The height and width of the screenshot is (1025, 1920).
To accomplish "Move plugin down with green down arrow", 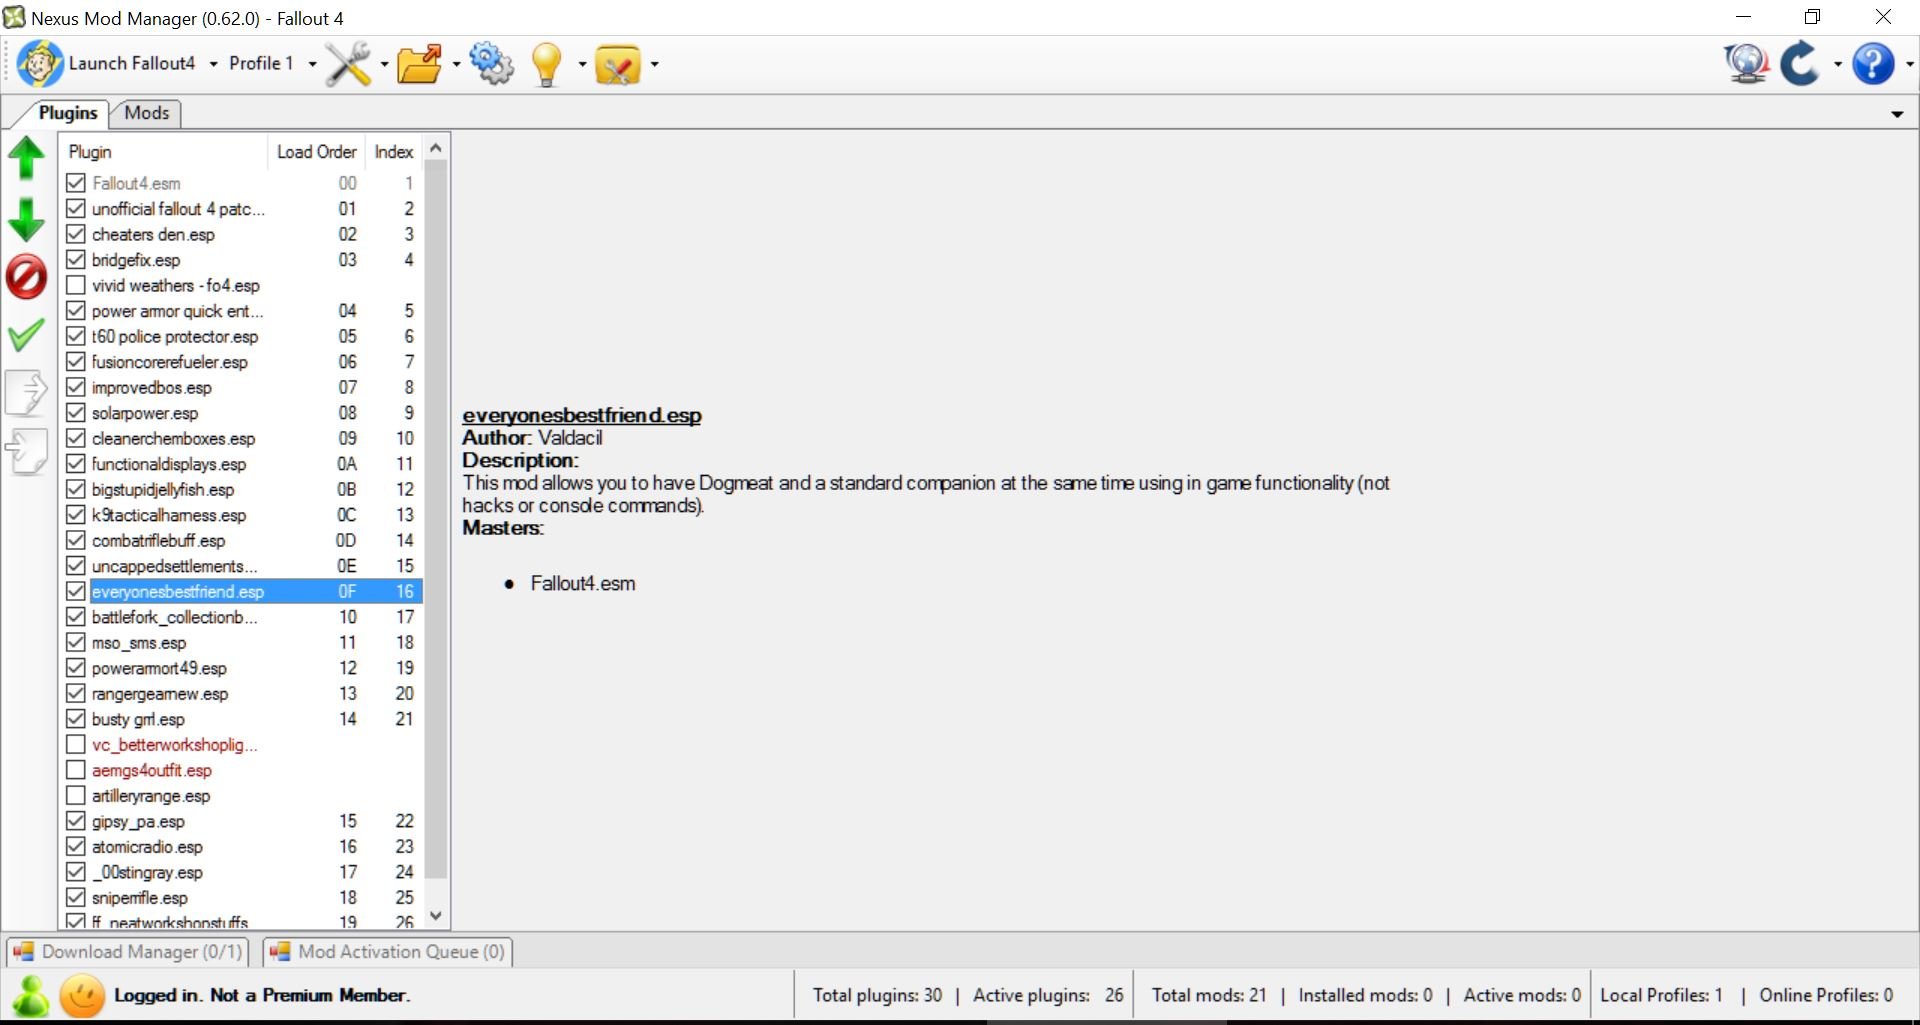I will click(x=26, y=219).
